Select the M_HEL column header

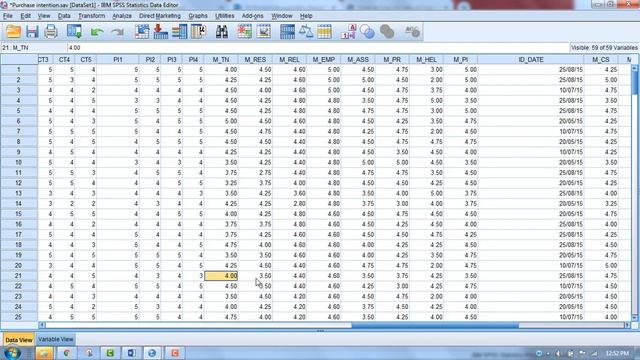coord(426,60)
